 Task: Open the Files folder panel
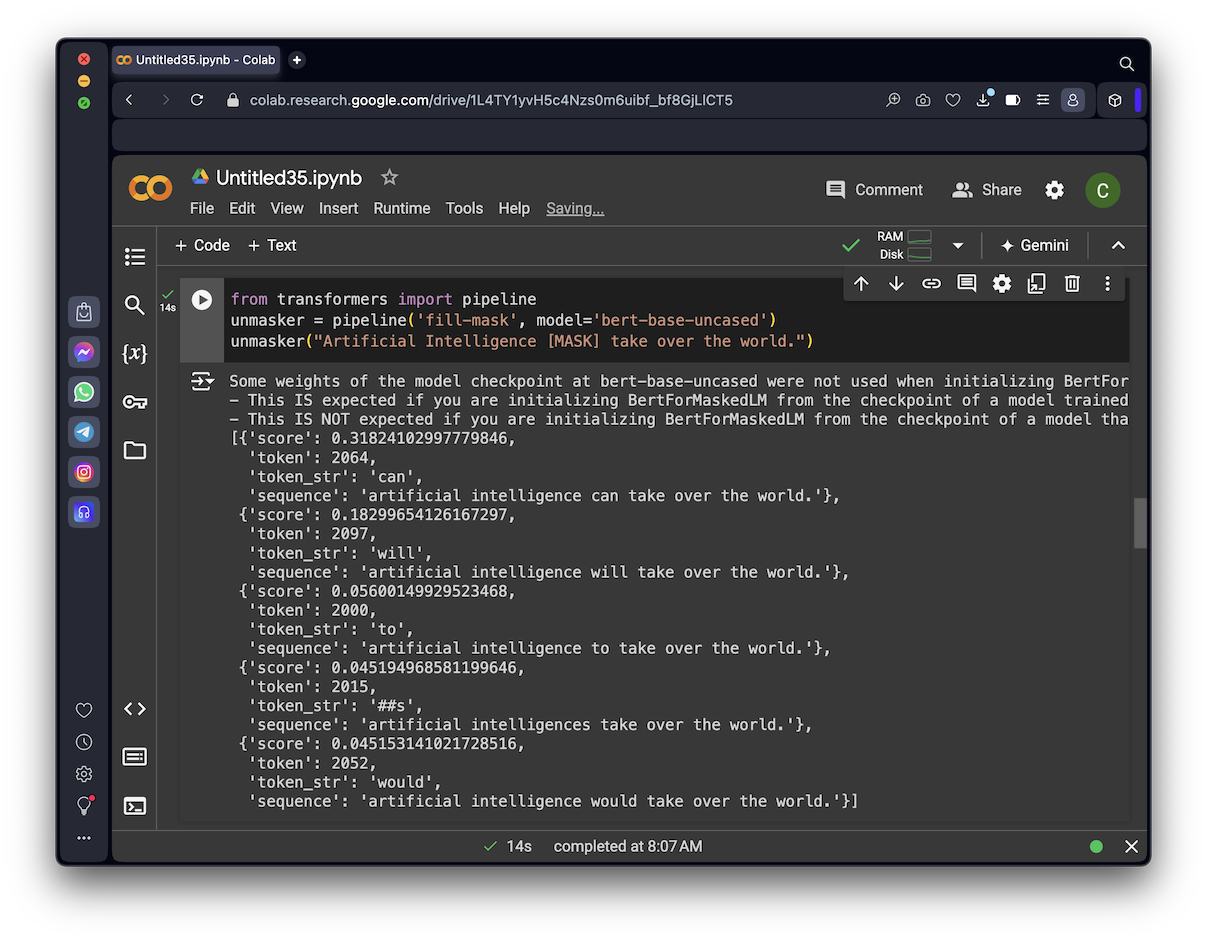[x=135, y=450]
